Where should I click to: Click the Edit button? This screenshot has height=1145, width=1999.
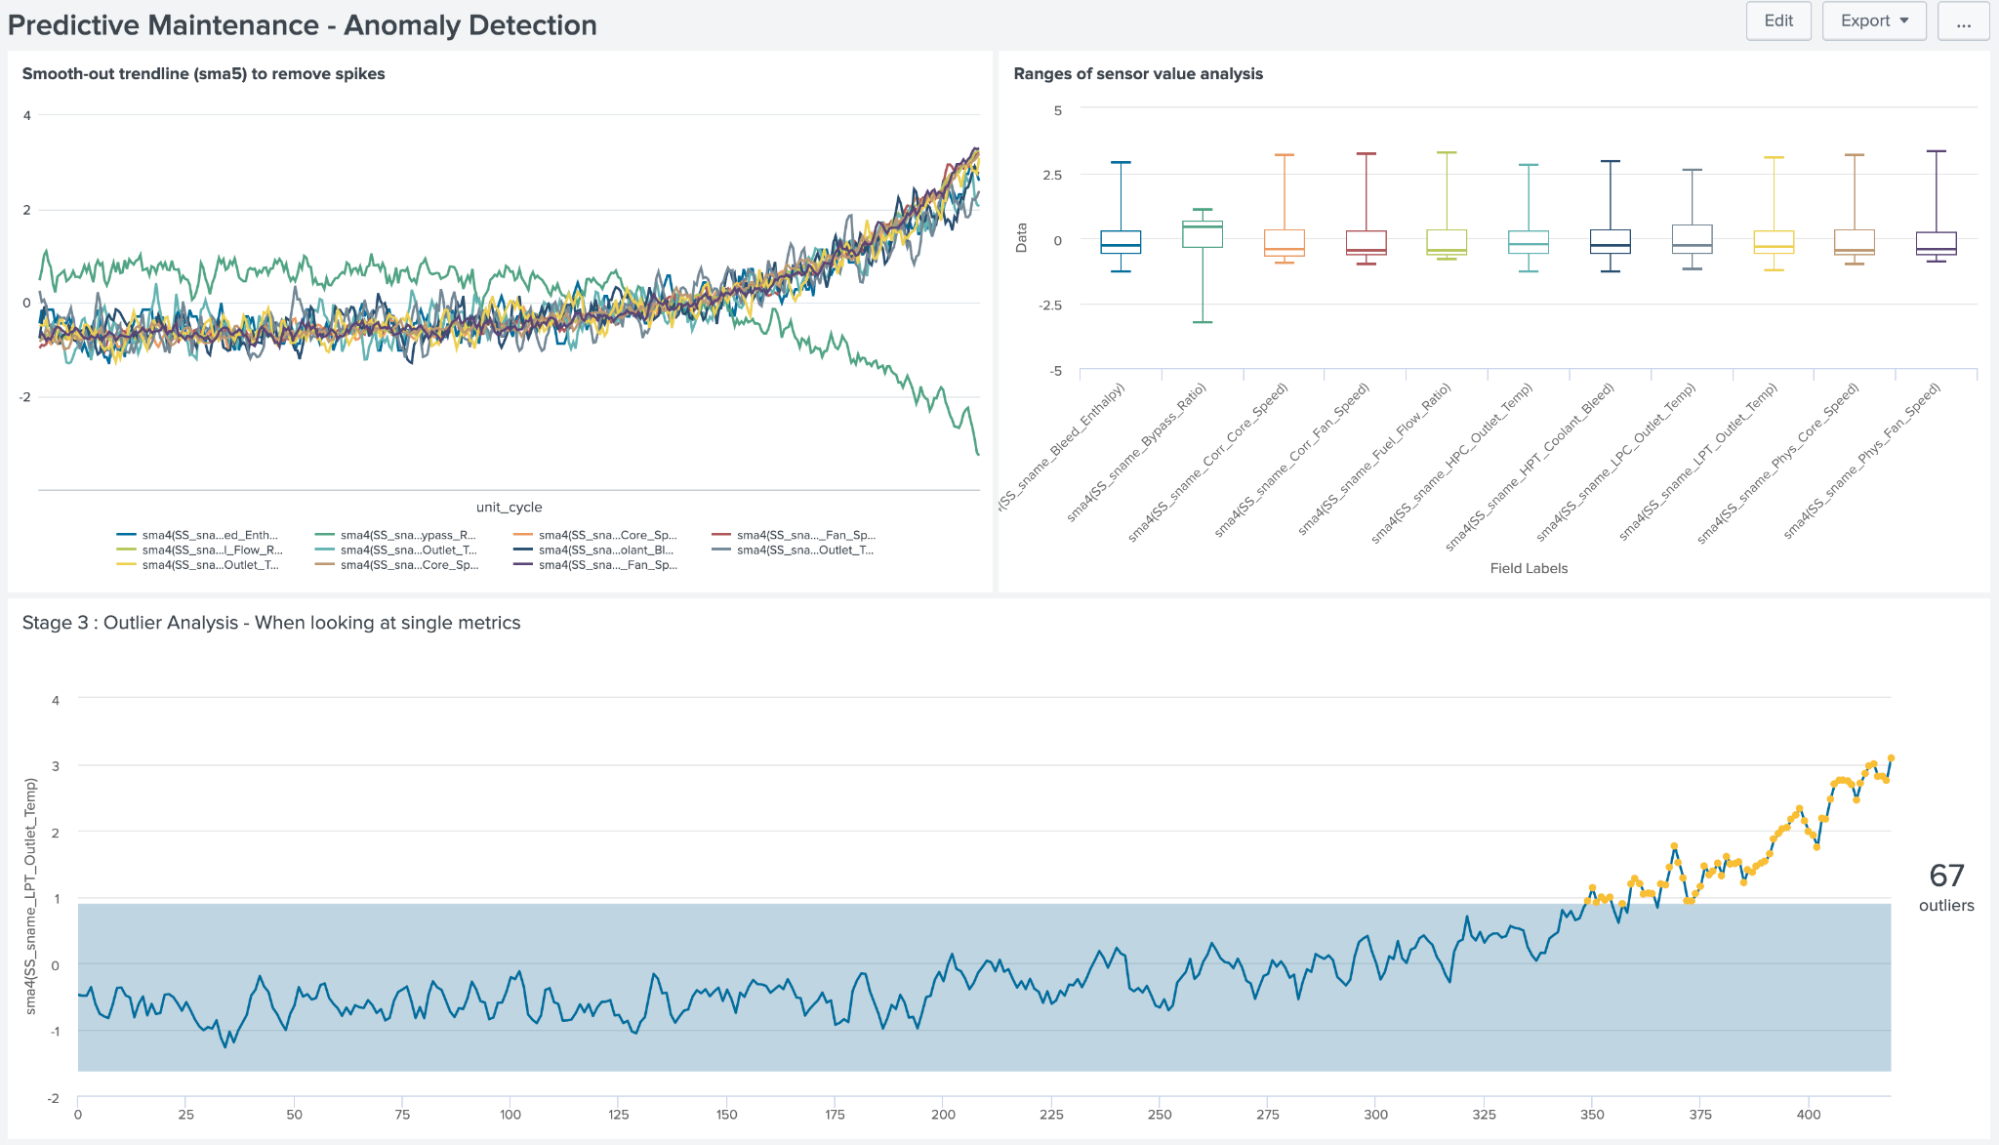(1777, 21)
